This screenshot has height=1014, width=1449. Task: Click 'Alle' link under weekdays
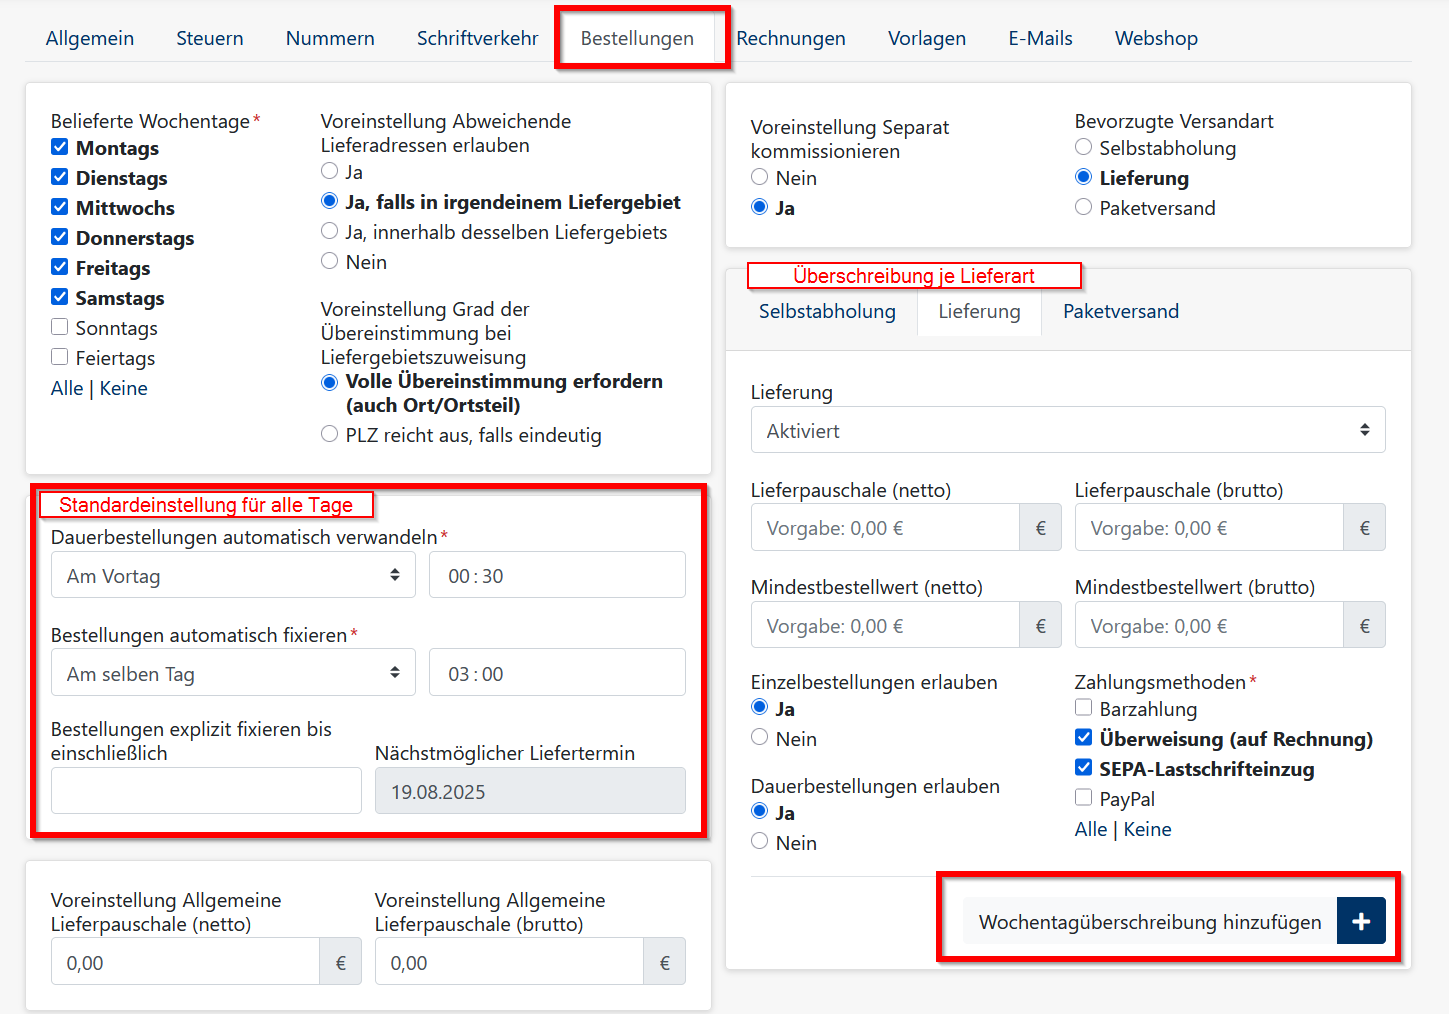point(67,388)
